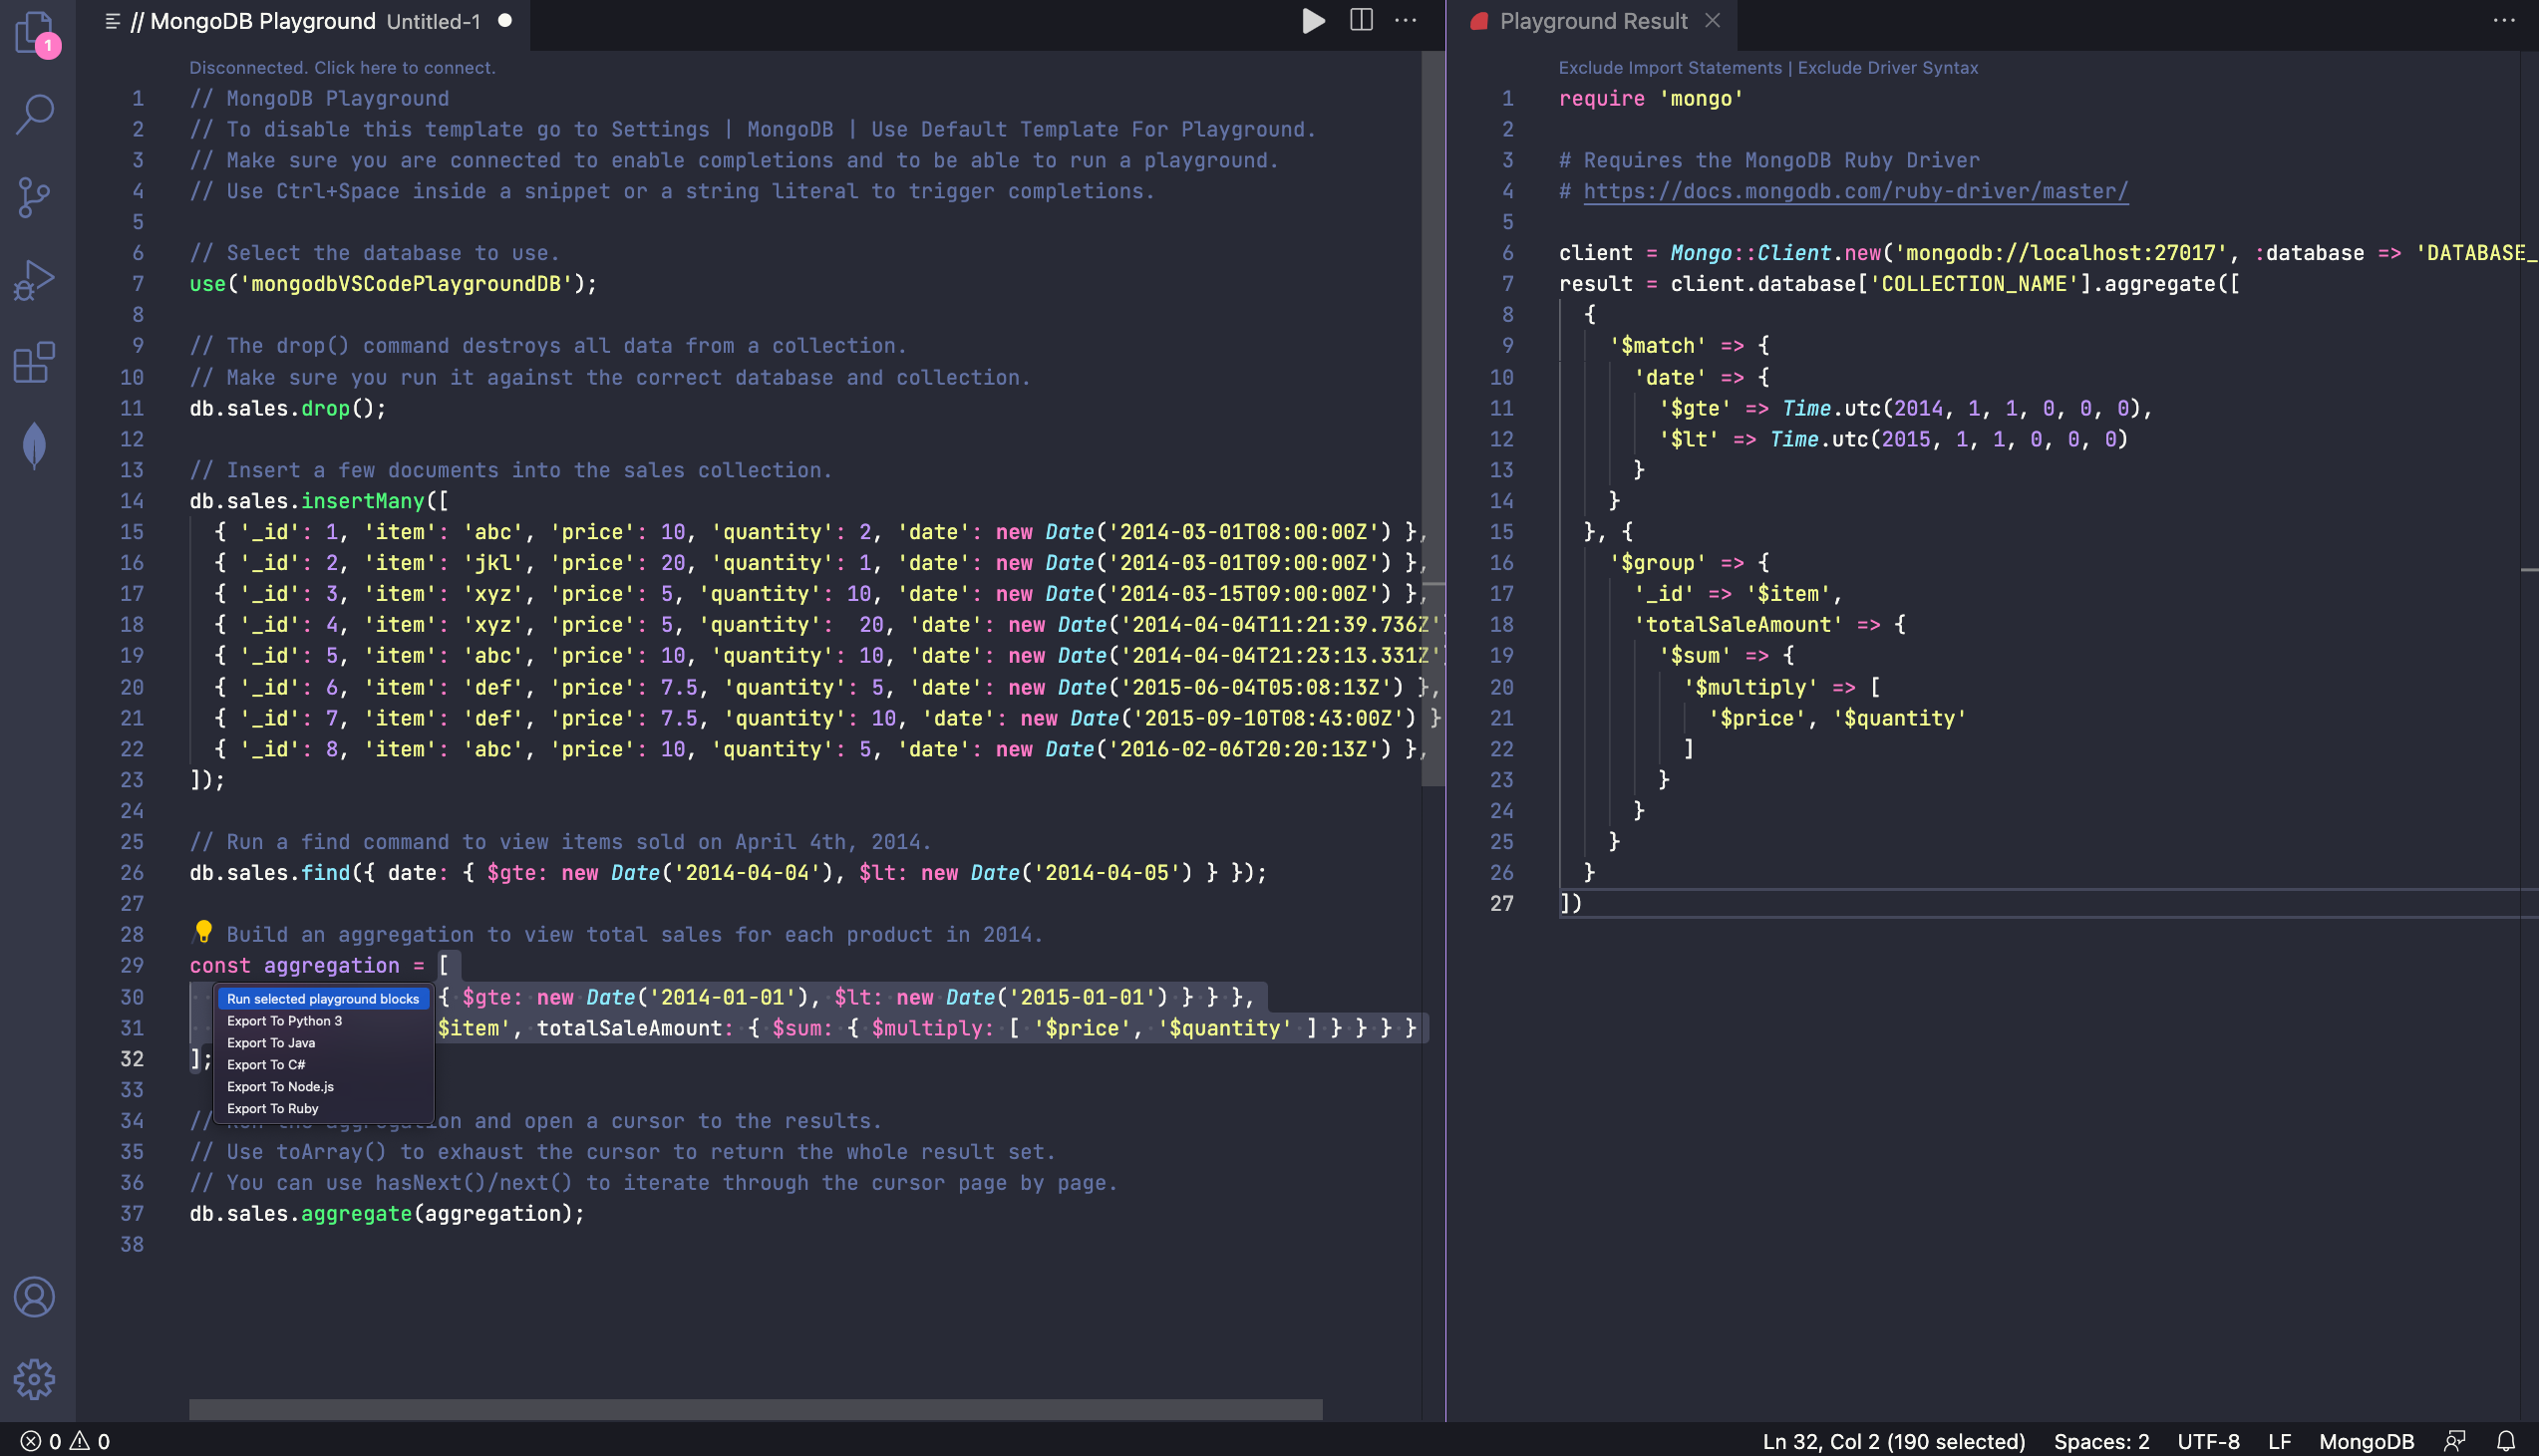Click the Source Control icon in sidebar
Viewport: 2539px width, 1456px height.
tap(38, 195)
